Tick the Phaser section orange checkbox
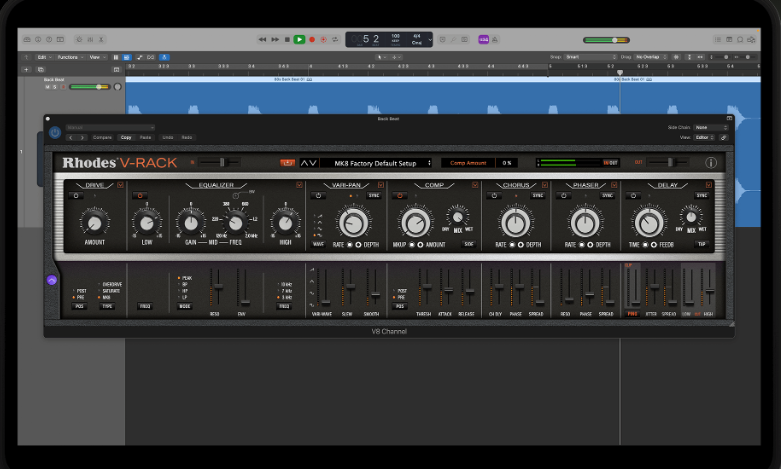This screenshot has width=781, height=469. tap(614, 185)
